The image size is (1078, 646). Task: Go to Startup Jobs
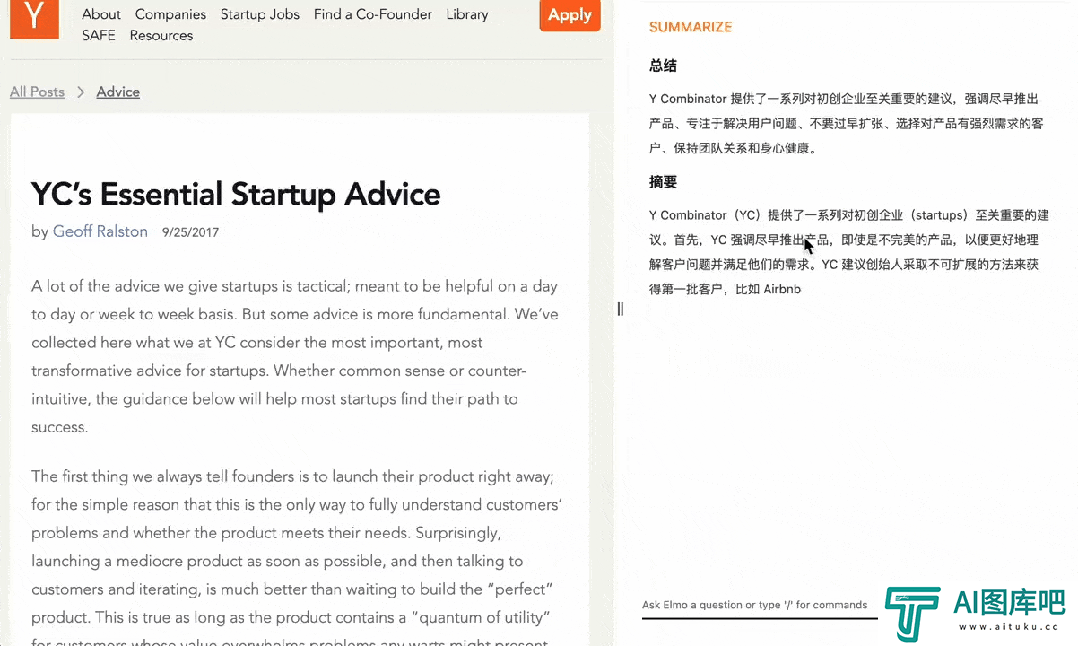pyautogui.click(x=260, y=14)
